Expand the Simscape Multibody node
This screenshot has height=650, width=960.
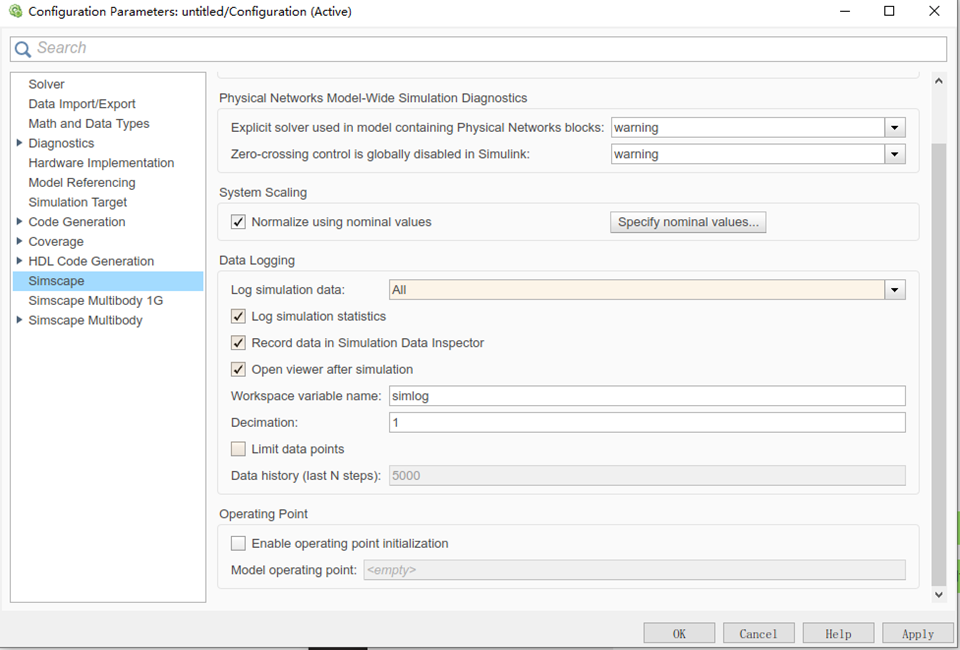pyautogui.click(x=19, y=319)
